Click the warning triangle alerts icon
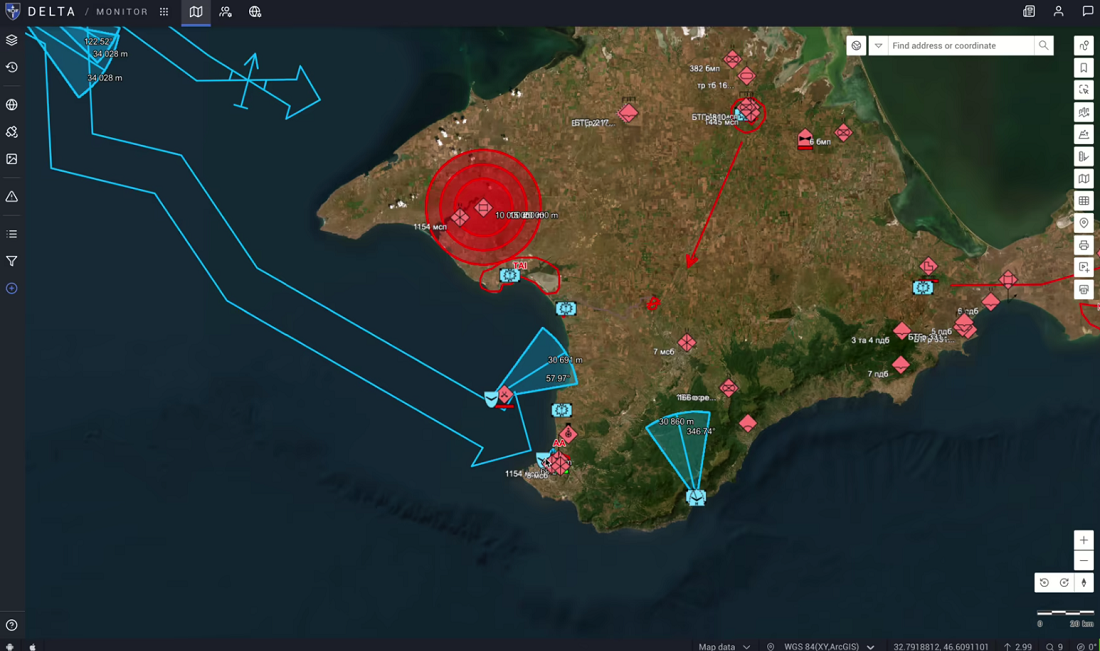This screenshot has height=651, width=1100. (12, 197)
